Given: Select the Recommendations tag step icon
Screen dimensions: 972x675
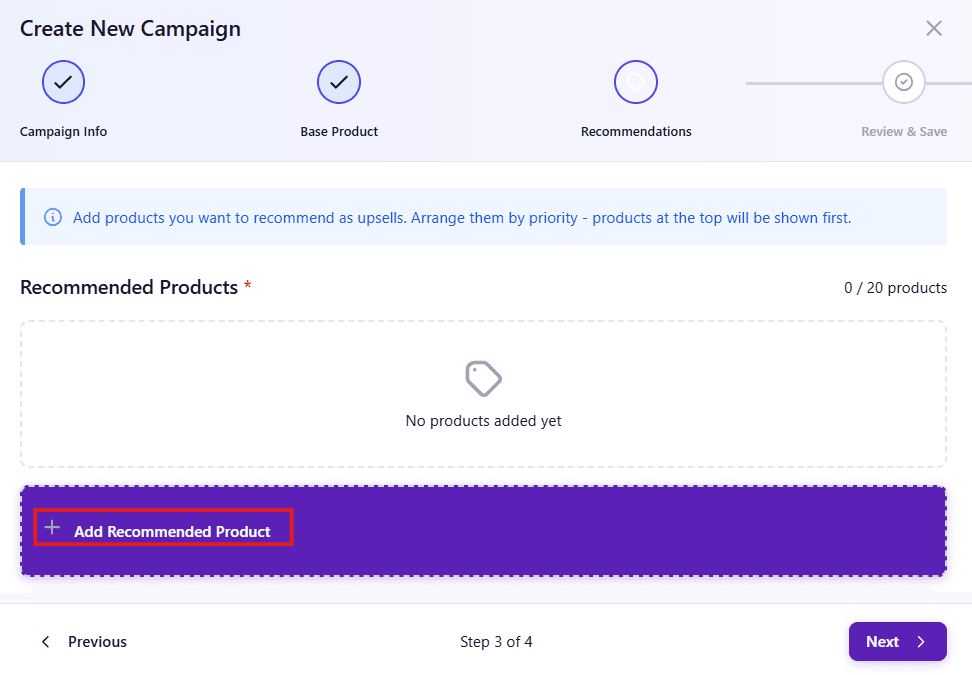Looking at the screenshot, I should [x=636, y=82].
